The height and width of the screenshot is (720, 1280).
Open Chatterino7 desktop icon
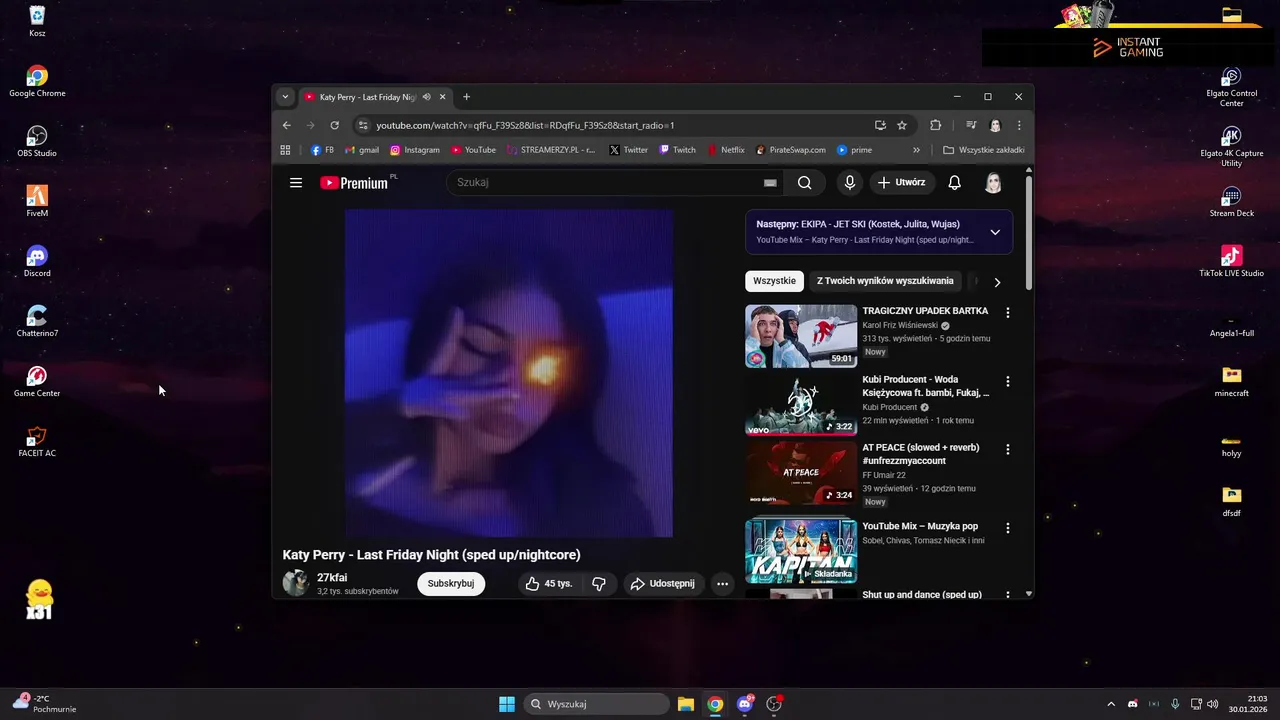(37, 321)
